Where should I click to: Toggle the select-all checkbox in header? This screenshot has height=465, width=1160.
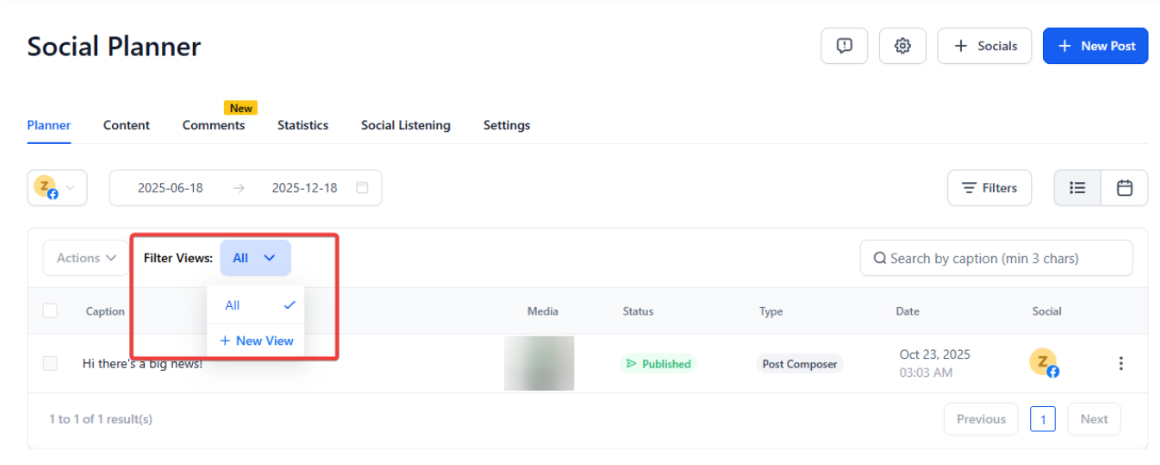50,311
